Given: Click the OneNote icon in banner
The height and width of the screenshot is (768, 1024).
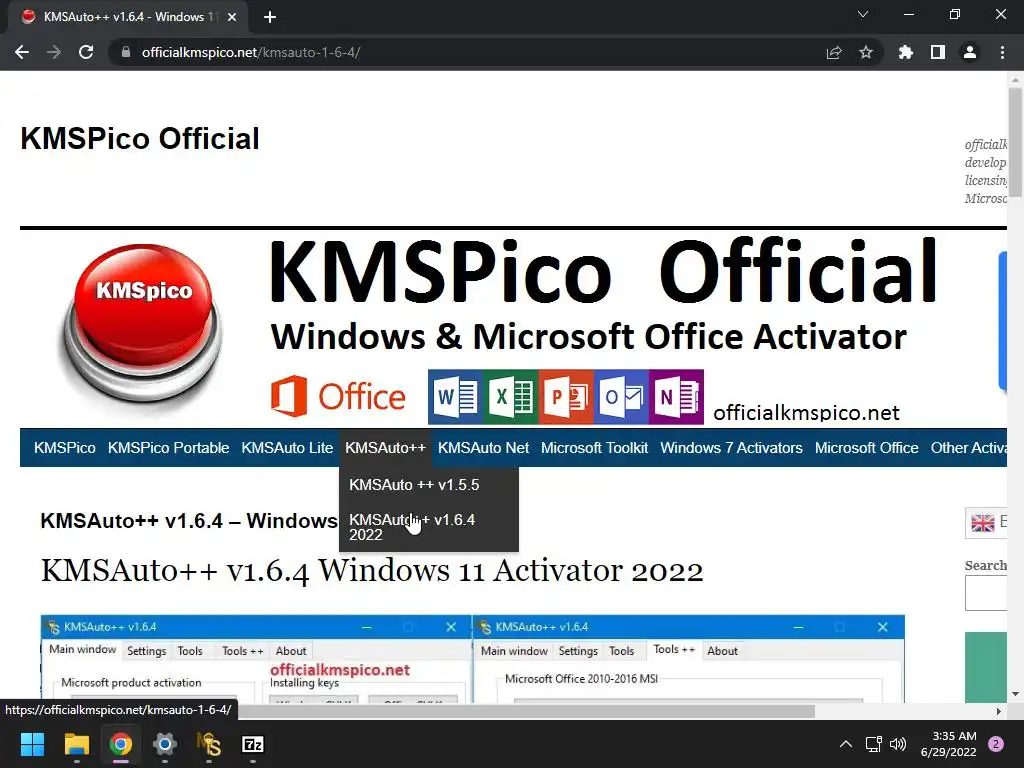Looking at the screenshot, I should [677, 397].
